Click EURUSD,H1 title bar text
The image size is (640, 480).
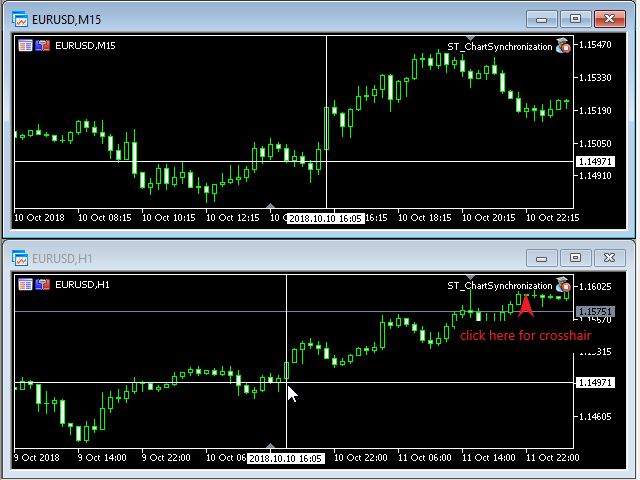tap(62, 259)
